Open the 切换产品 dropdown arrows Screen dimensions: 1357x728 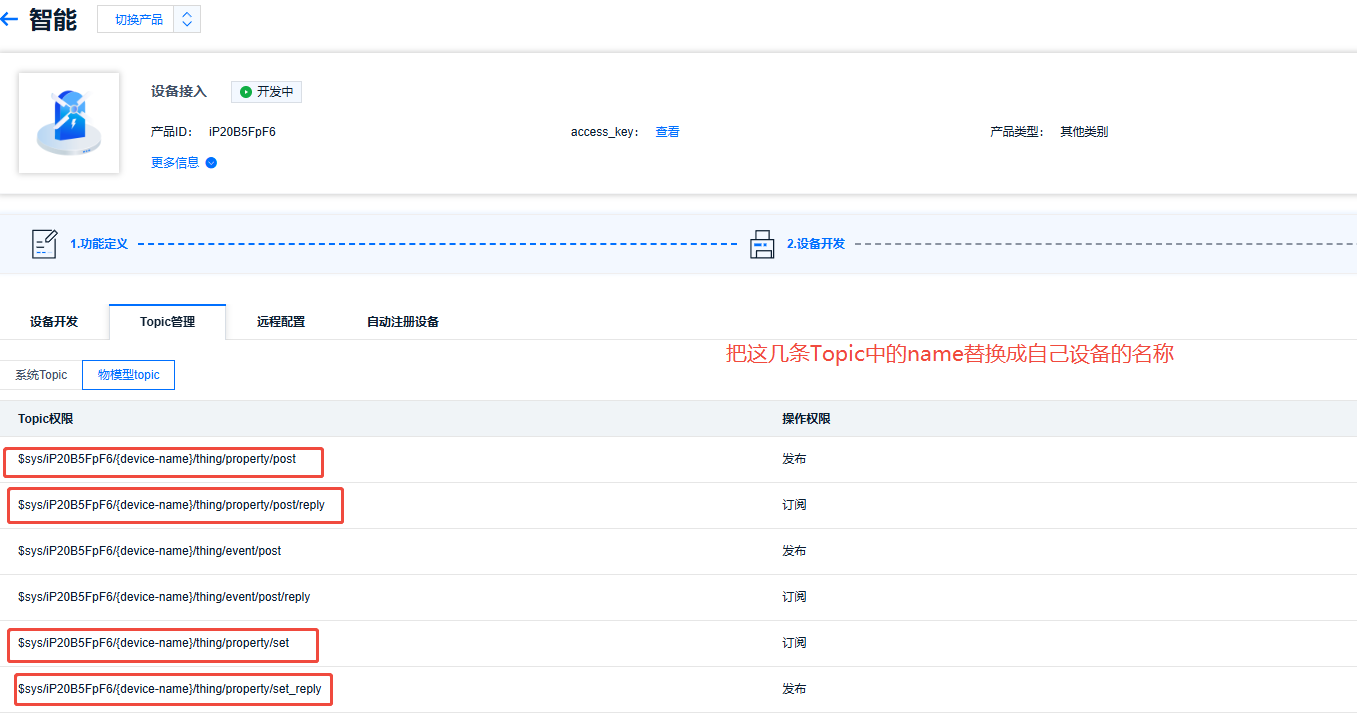[x=187, y=19]
